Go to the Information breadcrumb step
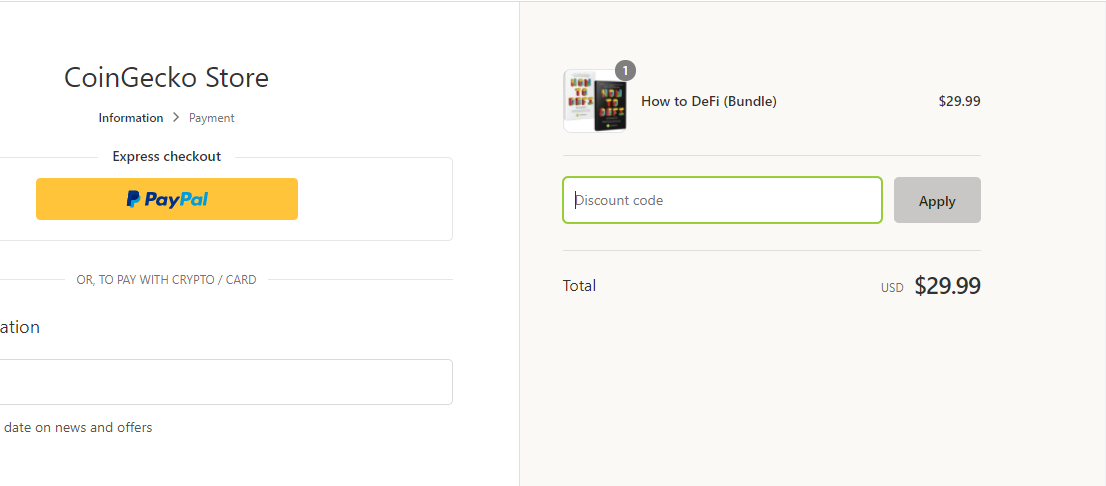The image size is (1106, 486). point(130,118)
